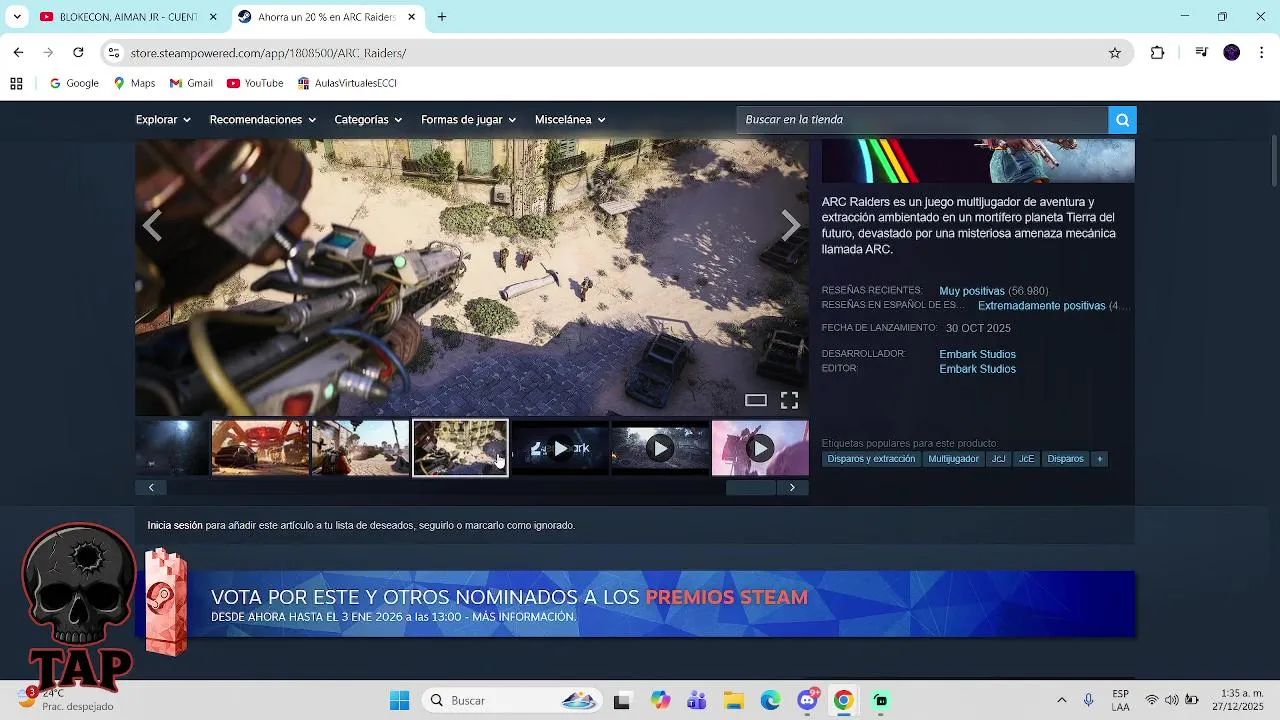Click the first Embark Studios developer link
The width and height of the screenshot is (1280, 720).
click(977, 354)
